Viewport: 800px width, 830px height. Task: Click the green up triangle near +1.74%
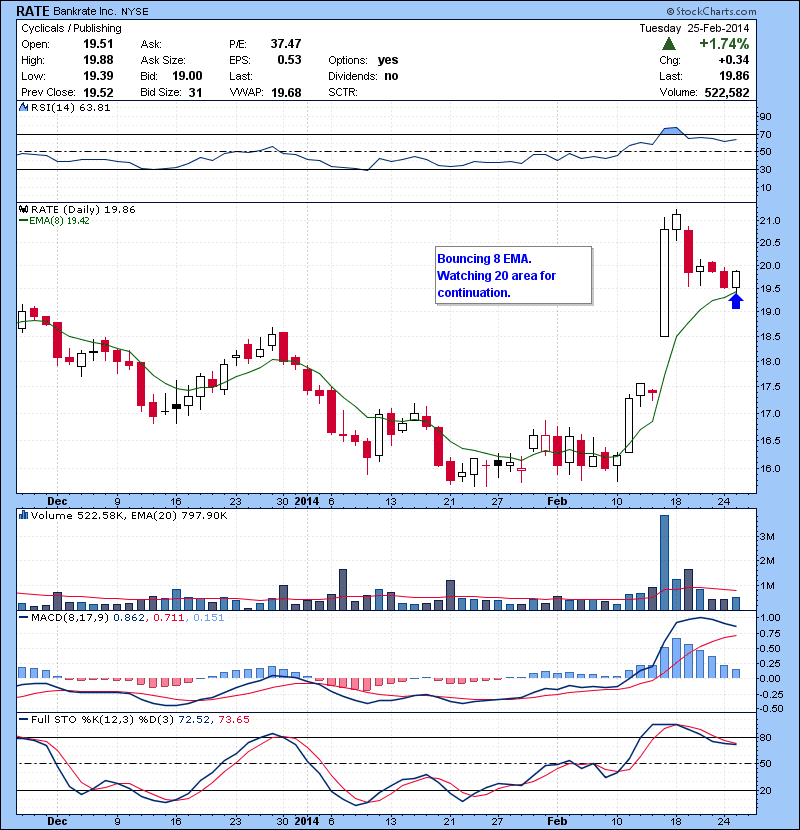tap(669, 43)
